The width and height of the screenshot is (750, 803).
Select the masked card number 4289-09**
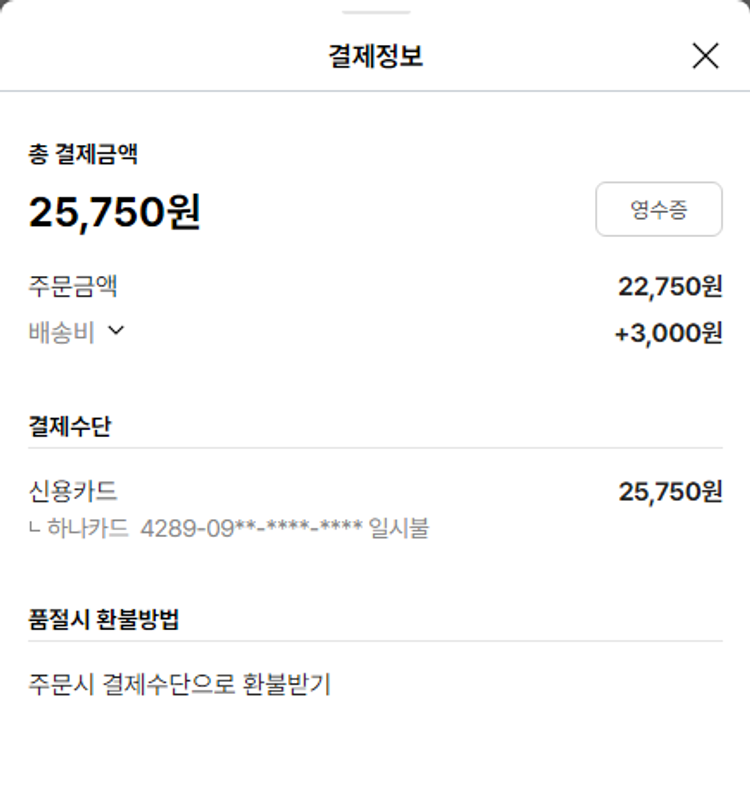(251, 527)
